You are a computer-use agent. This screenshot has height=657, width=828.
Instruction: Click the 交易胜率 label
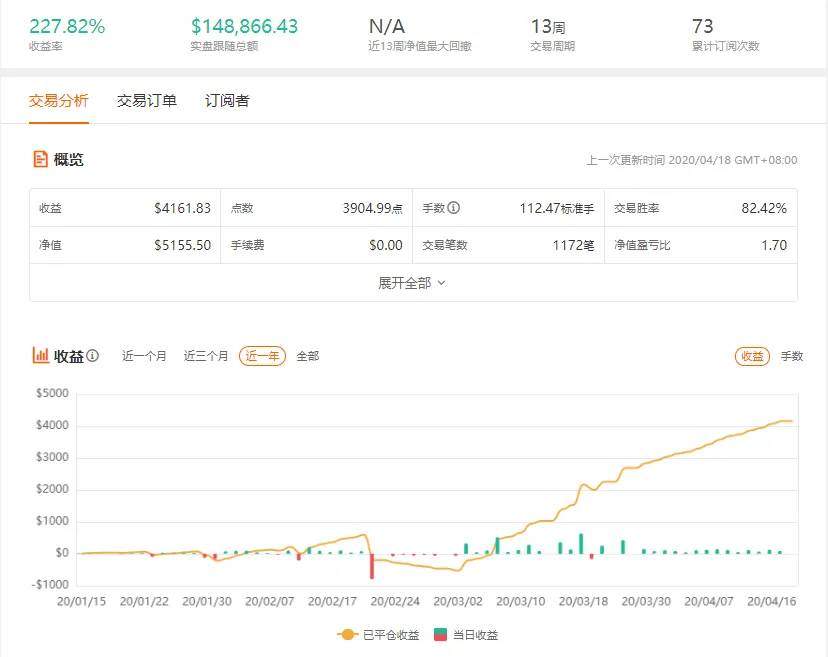tap(636, 208)
